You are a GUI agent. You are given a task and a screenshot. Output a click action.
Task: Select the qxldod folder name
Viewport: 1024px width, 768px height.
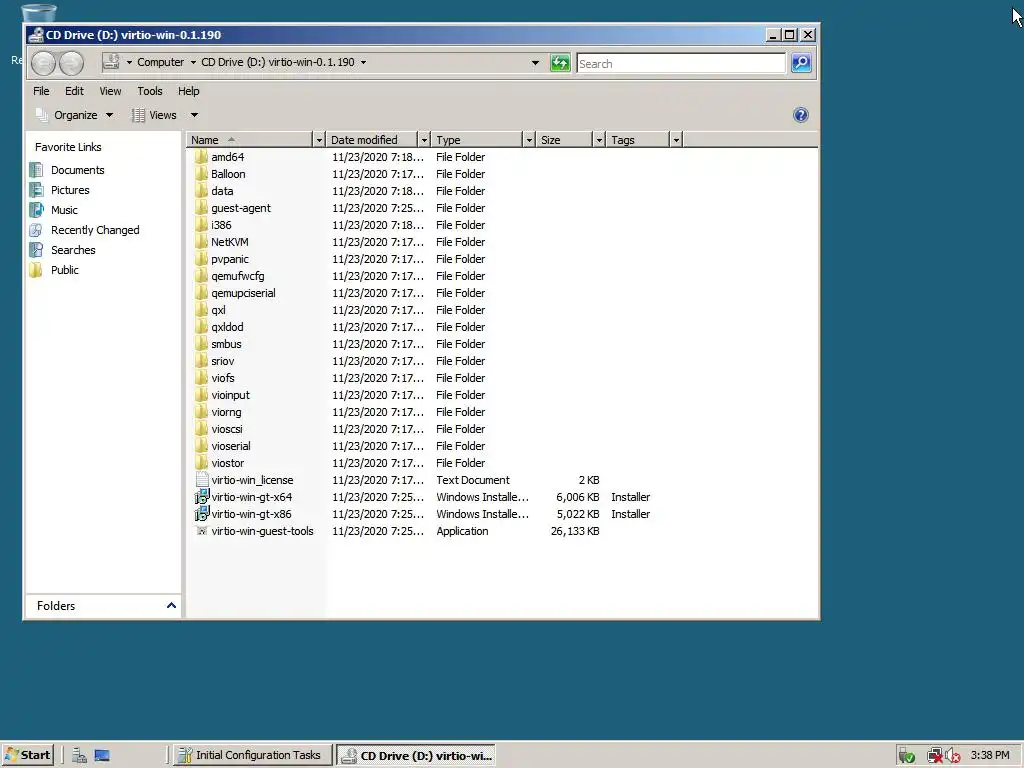point(227,327)
